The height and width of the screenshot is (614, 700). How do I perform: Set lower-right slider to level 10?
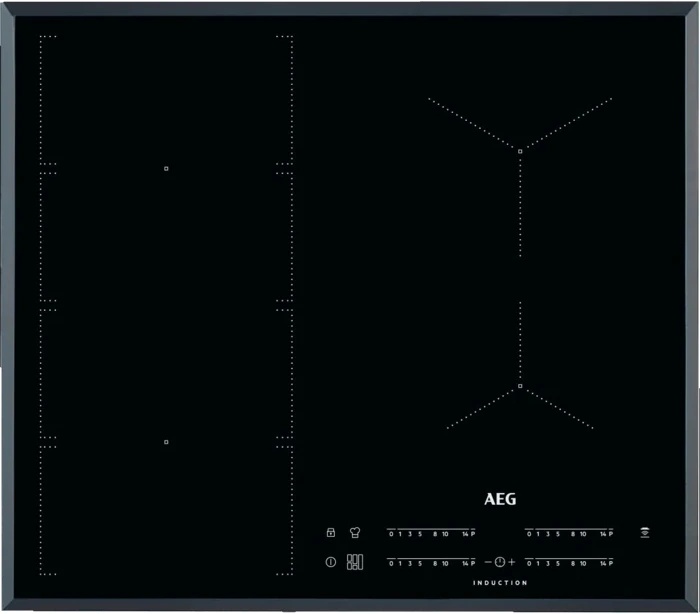[x=583, y=564]
